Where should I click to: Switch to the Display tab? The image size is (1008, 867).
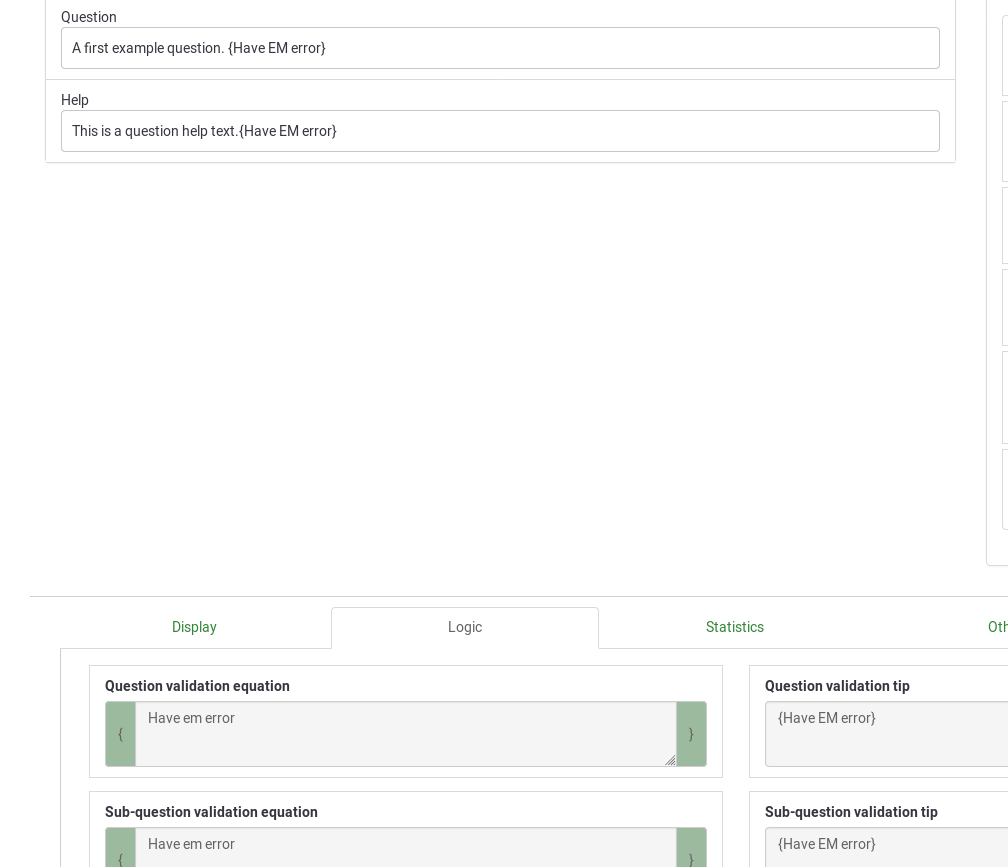[x=194, y=627]
